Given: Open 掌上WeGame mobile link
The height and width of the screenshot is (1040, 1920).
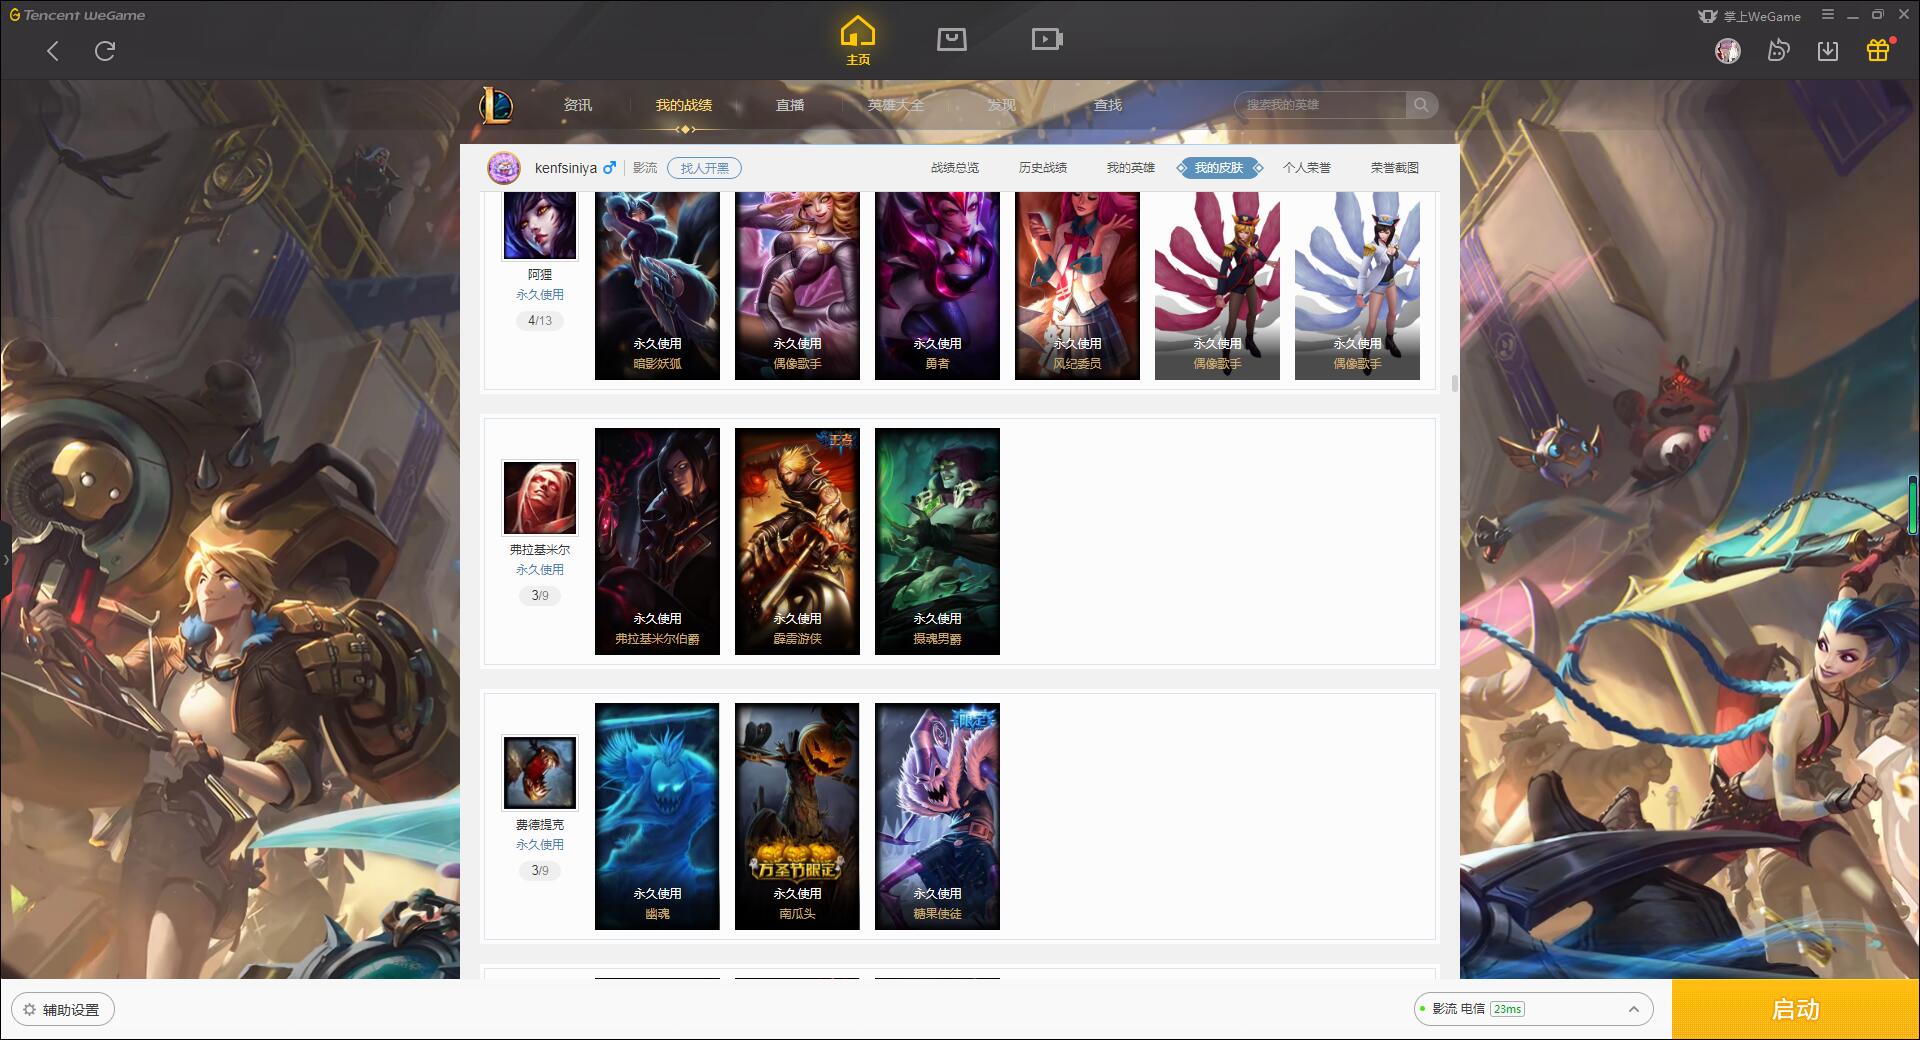Looking at the screenshot, I should (x=1750, y=16).
